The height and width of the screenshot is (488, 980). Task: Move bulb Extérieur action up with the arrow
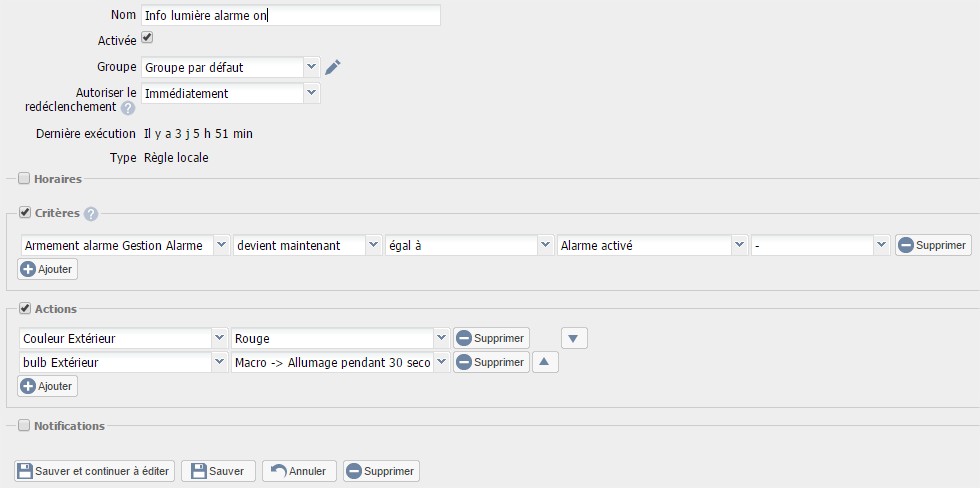coord(545,362)
